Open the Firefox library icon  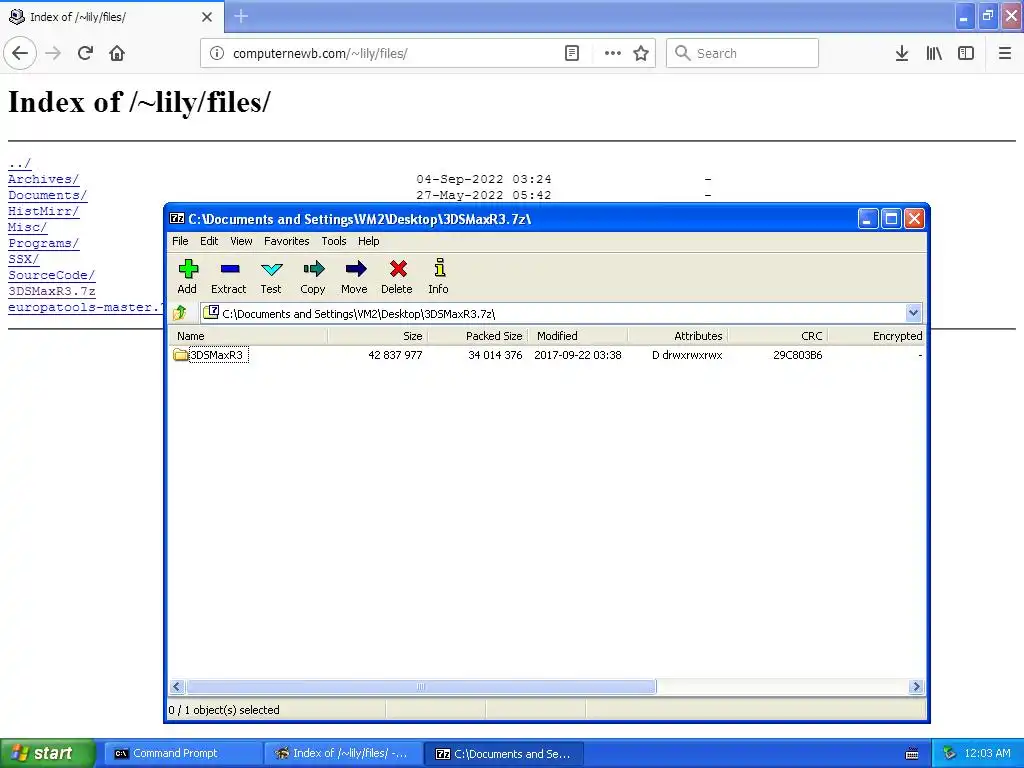pos(934,53)
